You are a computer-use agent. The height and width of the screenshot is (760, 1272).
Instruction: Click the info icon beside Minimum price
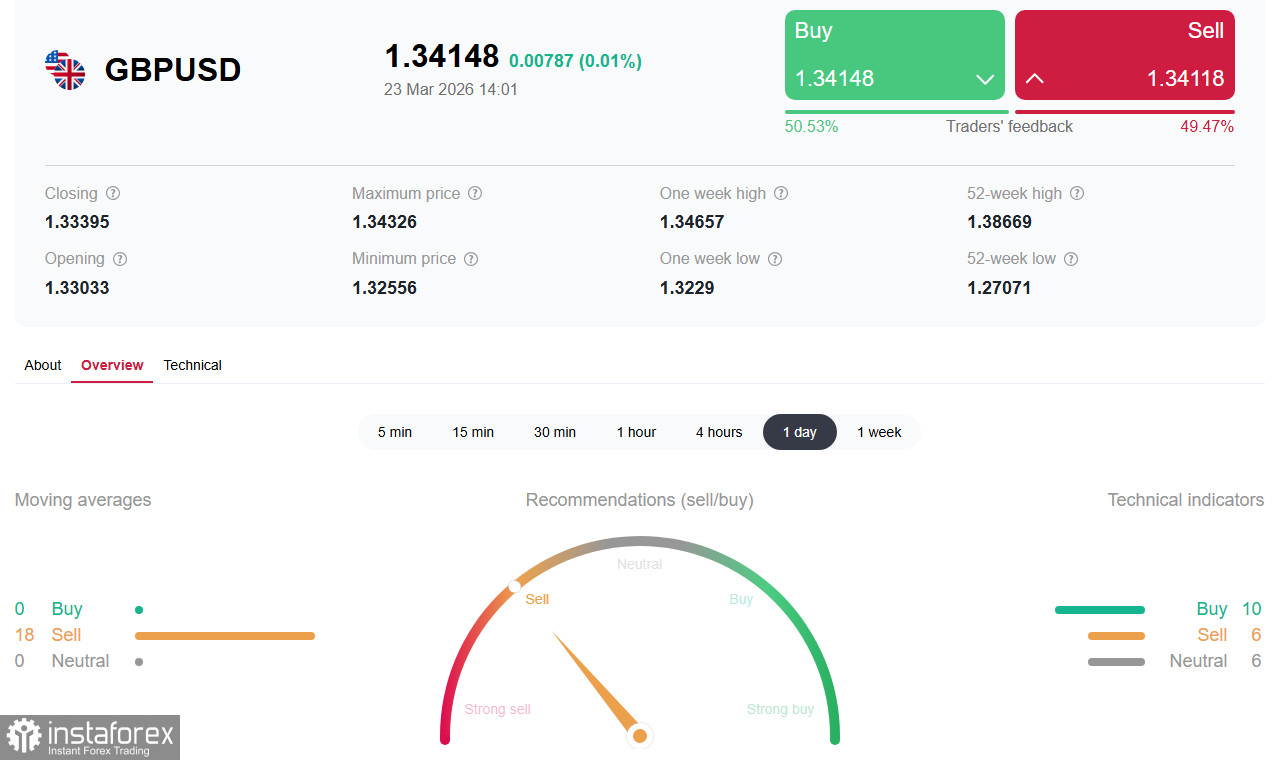tap(471, 259)
